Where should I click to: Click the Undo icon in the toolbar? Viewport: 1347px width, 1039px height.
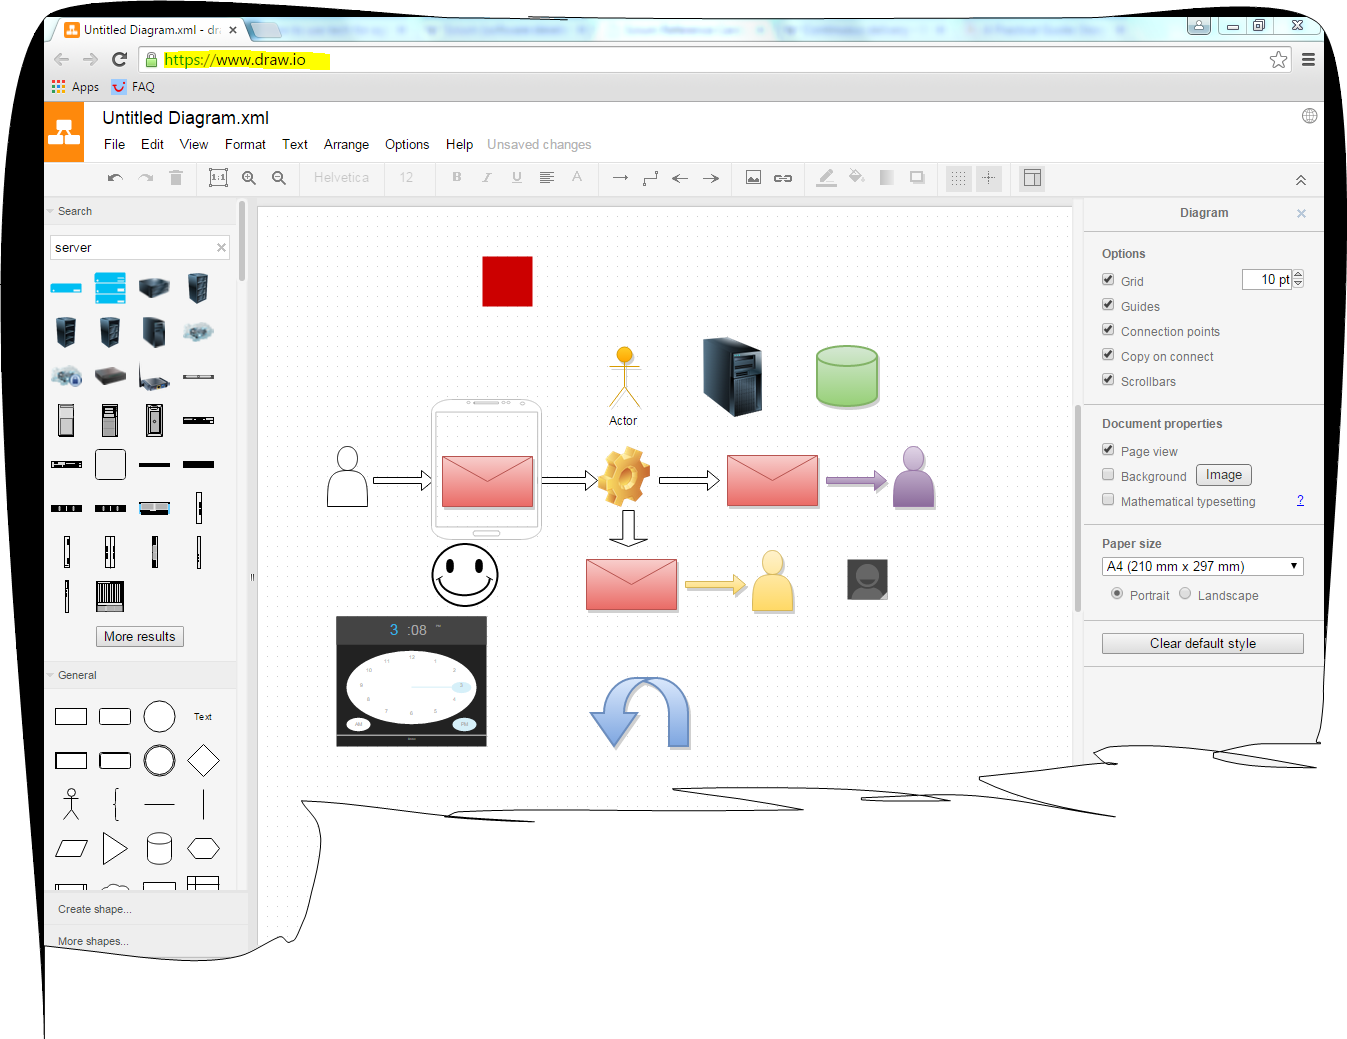114,177
